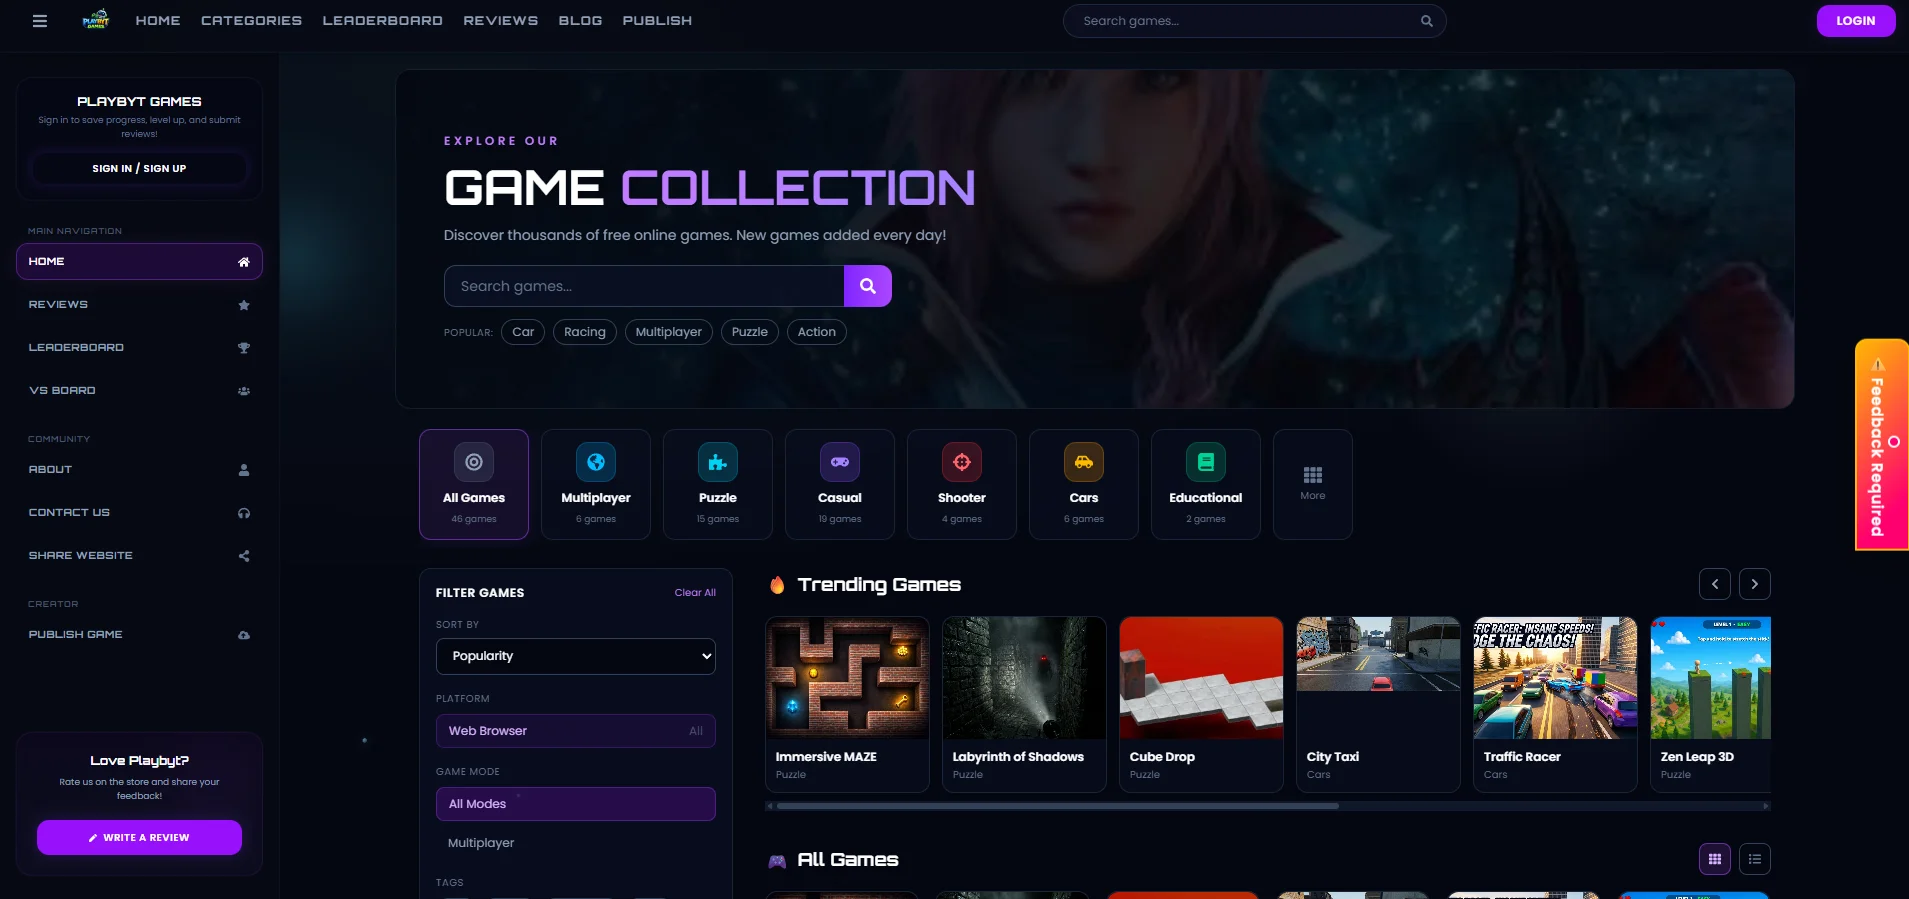
Task: Click the Share Website share icon
Action: 244,556
